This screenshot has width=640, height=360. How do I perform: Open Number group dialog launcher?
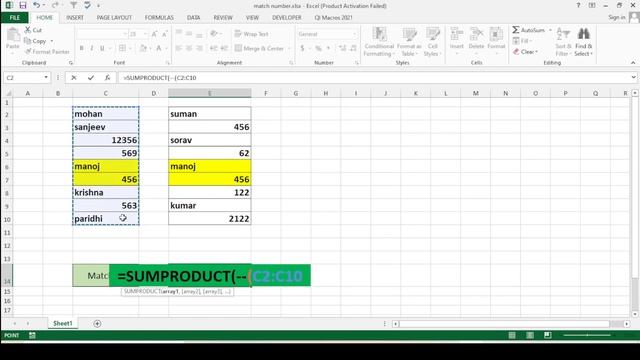[356, 63]
